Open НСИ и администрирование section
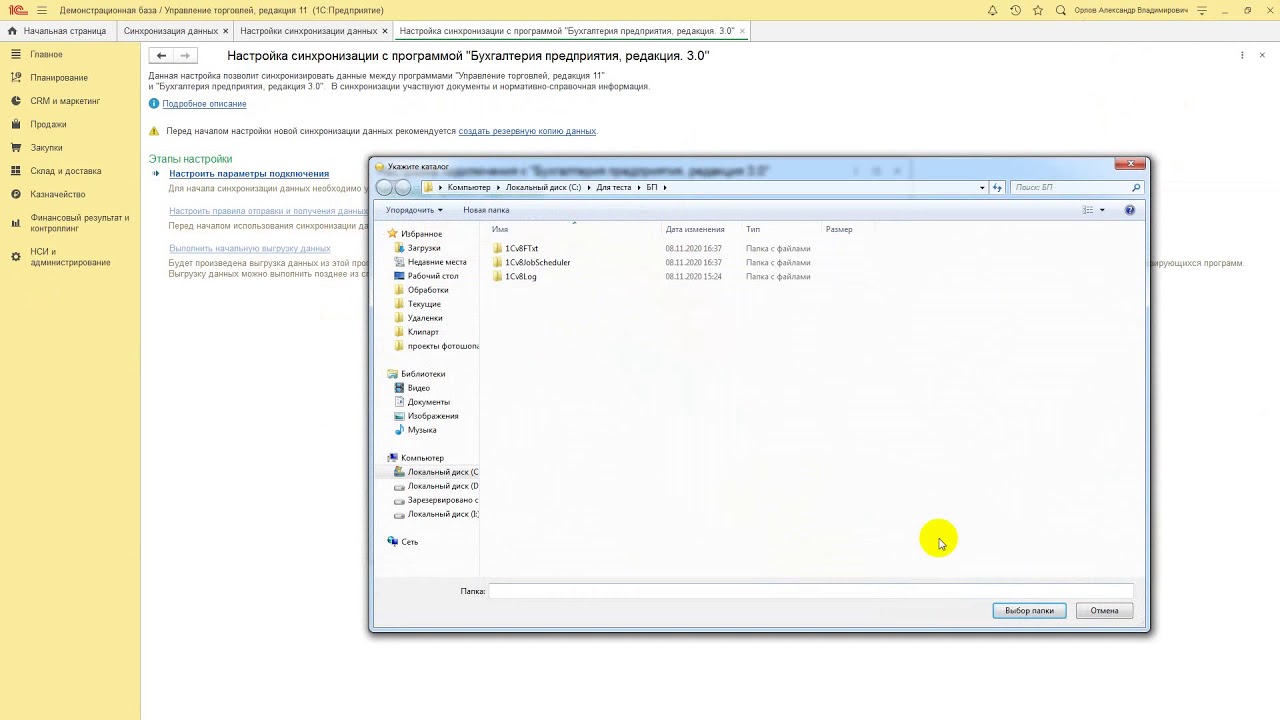This screenshot has height=720, width=1280. click(70, 257)
